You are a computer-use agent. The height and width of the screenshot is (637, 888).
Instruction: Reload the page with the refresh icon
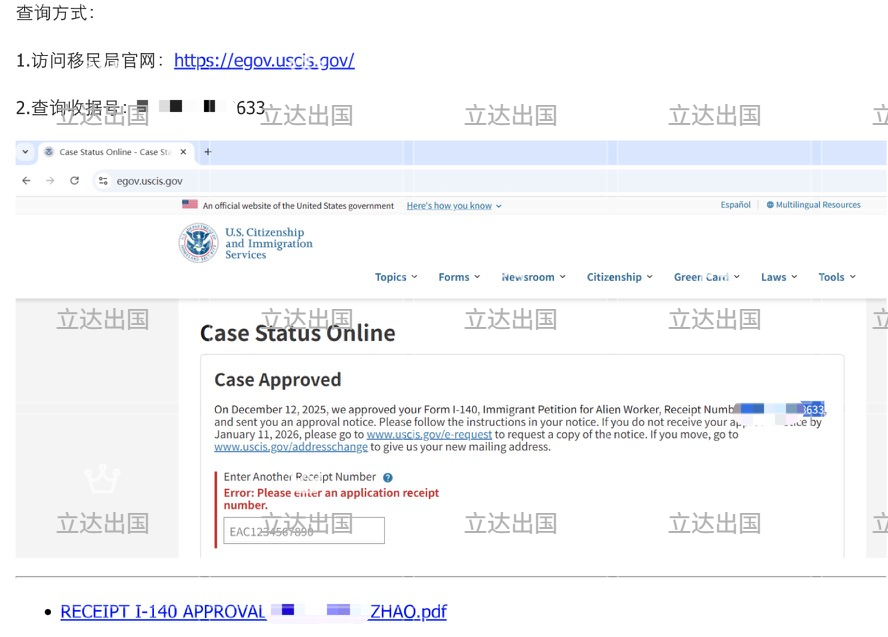[x=74, y=181]
